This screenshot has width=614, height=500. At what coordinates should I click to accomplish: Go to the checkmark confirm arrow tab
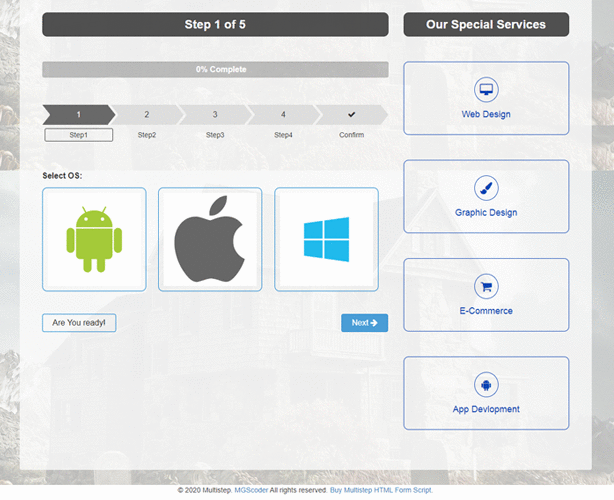351,114
